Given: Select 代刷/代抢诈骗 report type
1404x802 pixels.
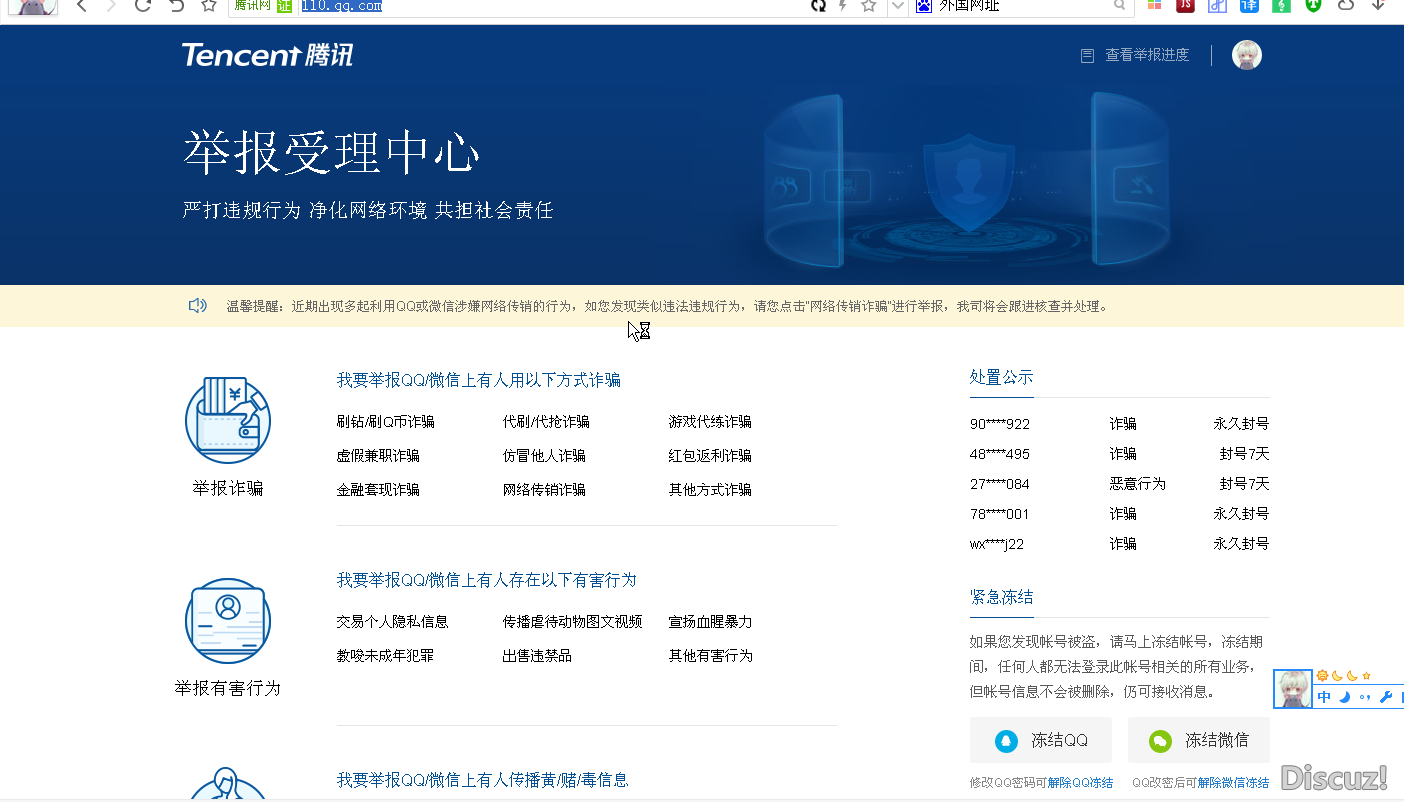Looking at the screenshot, I should [x=546, y=422].
